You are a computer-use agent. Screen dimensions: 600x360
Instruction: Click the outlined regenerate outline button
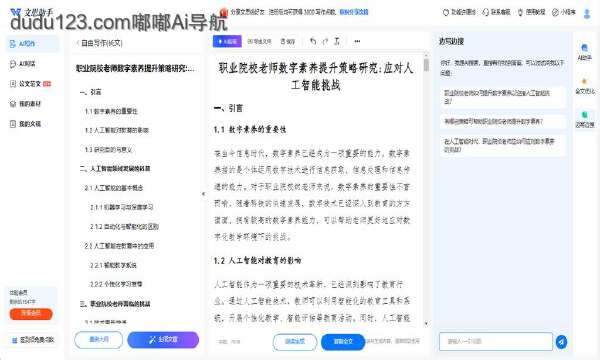[99, 340]
